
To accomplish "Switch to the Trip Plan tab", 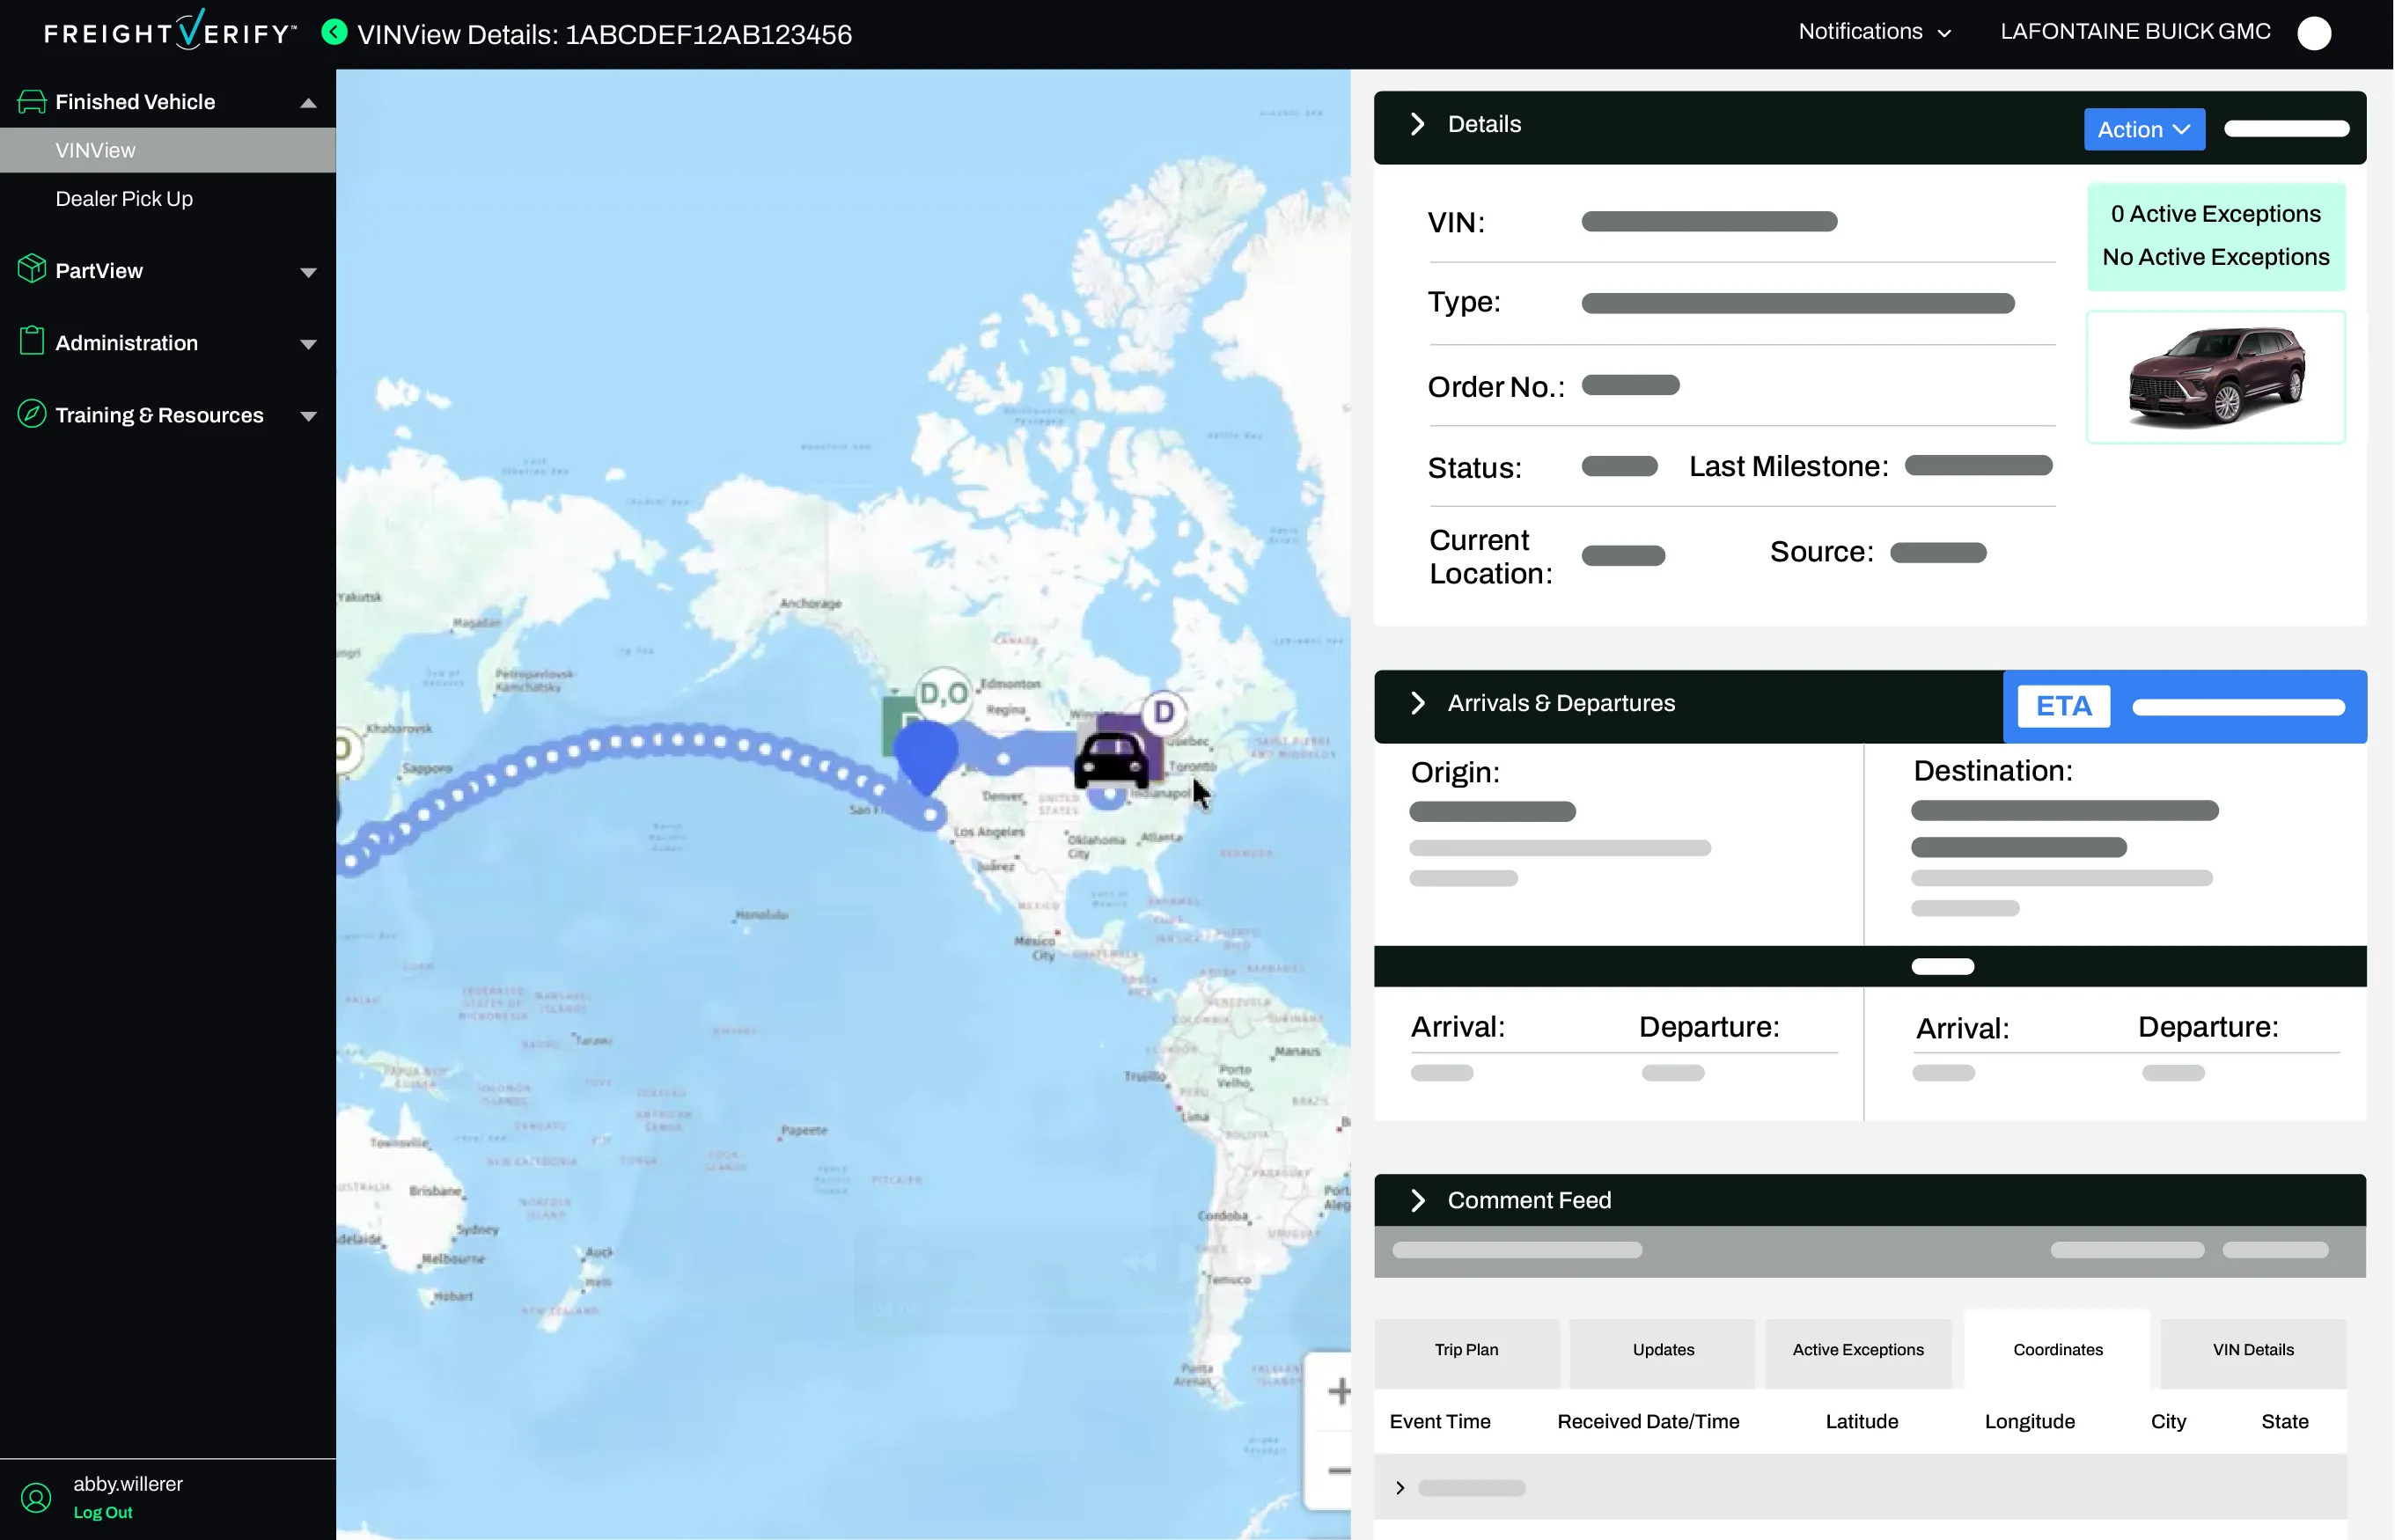I will (1466, 1349).
